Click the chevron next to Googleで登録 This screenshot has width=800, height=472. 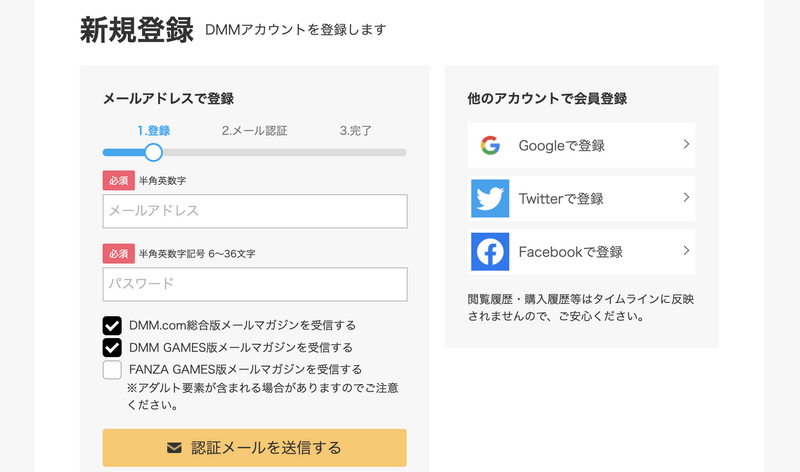tap(686, 145)
